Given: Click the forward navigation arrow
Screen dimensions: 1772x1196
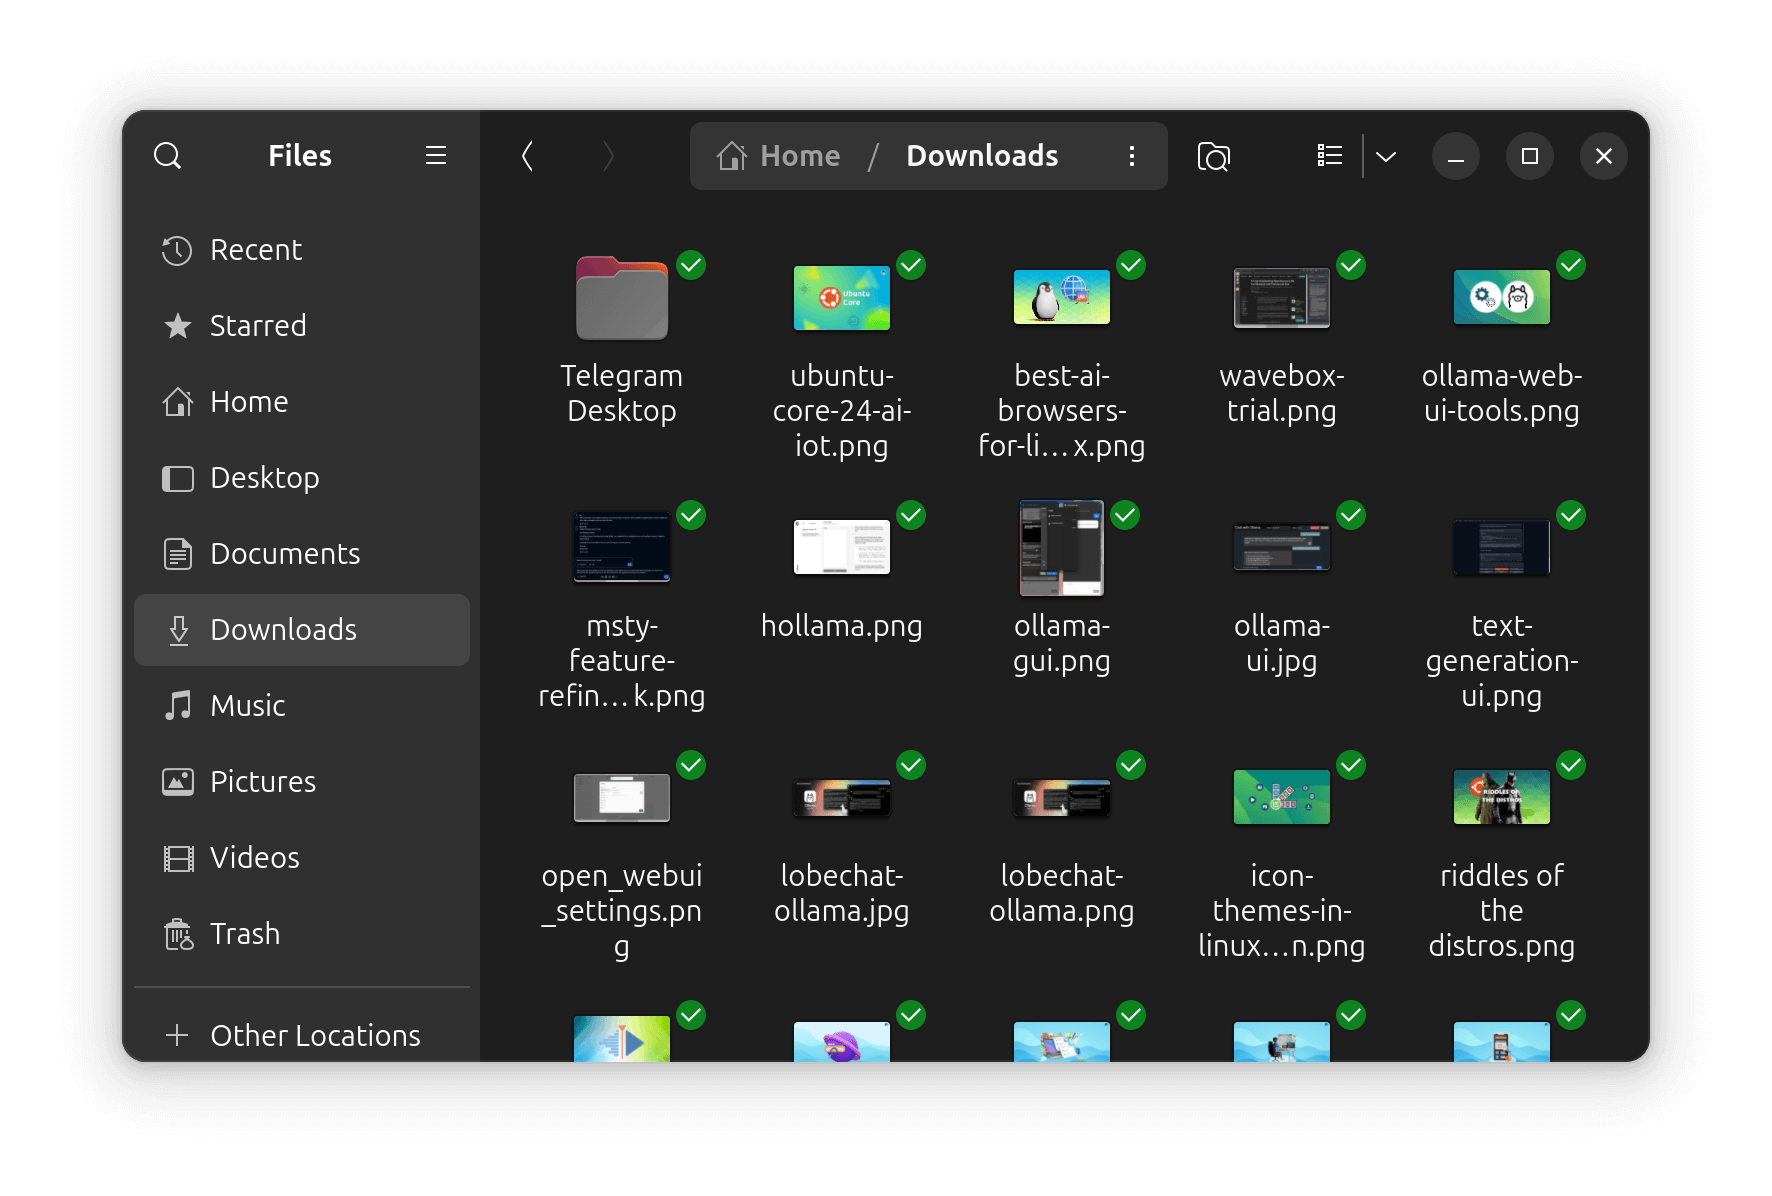Looking at the screenshot, I should [x=608, y=156].
